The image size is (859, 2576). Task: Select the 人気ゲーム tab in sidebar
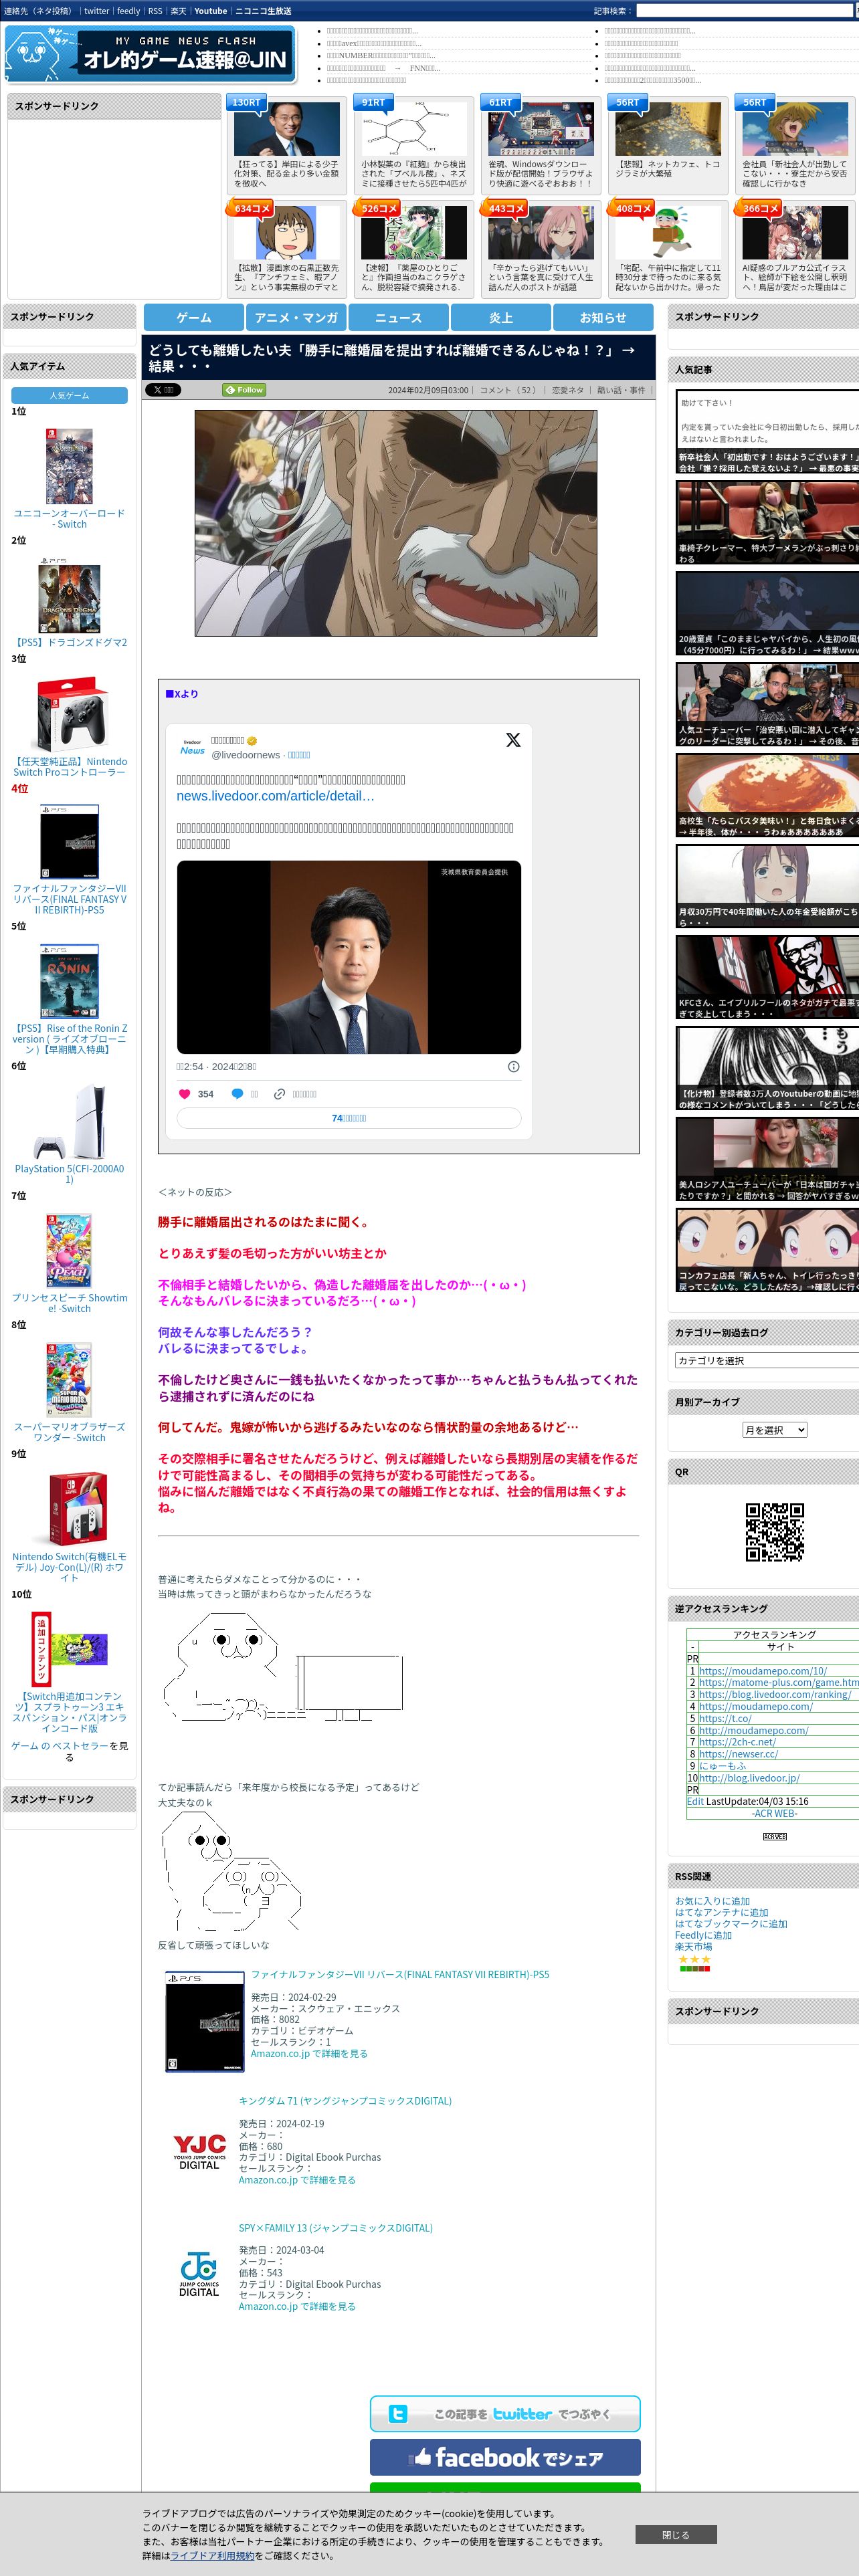click(69, 396)
